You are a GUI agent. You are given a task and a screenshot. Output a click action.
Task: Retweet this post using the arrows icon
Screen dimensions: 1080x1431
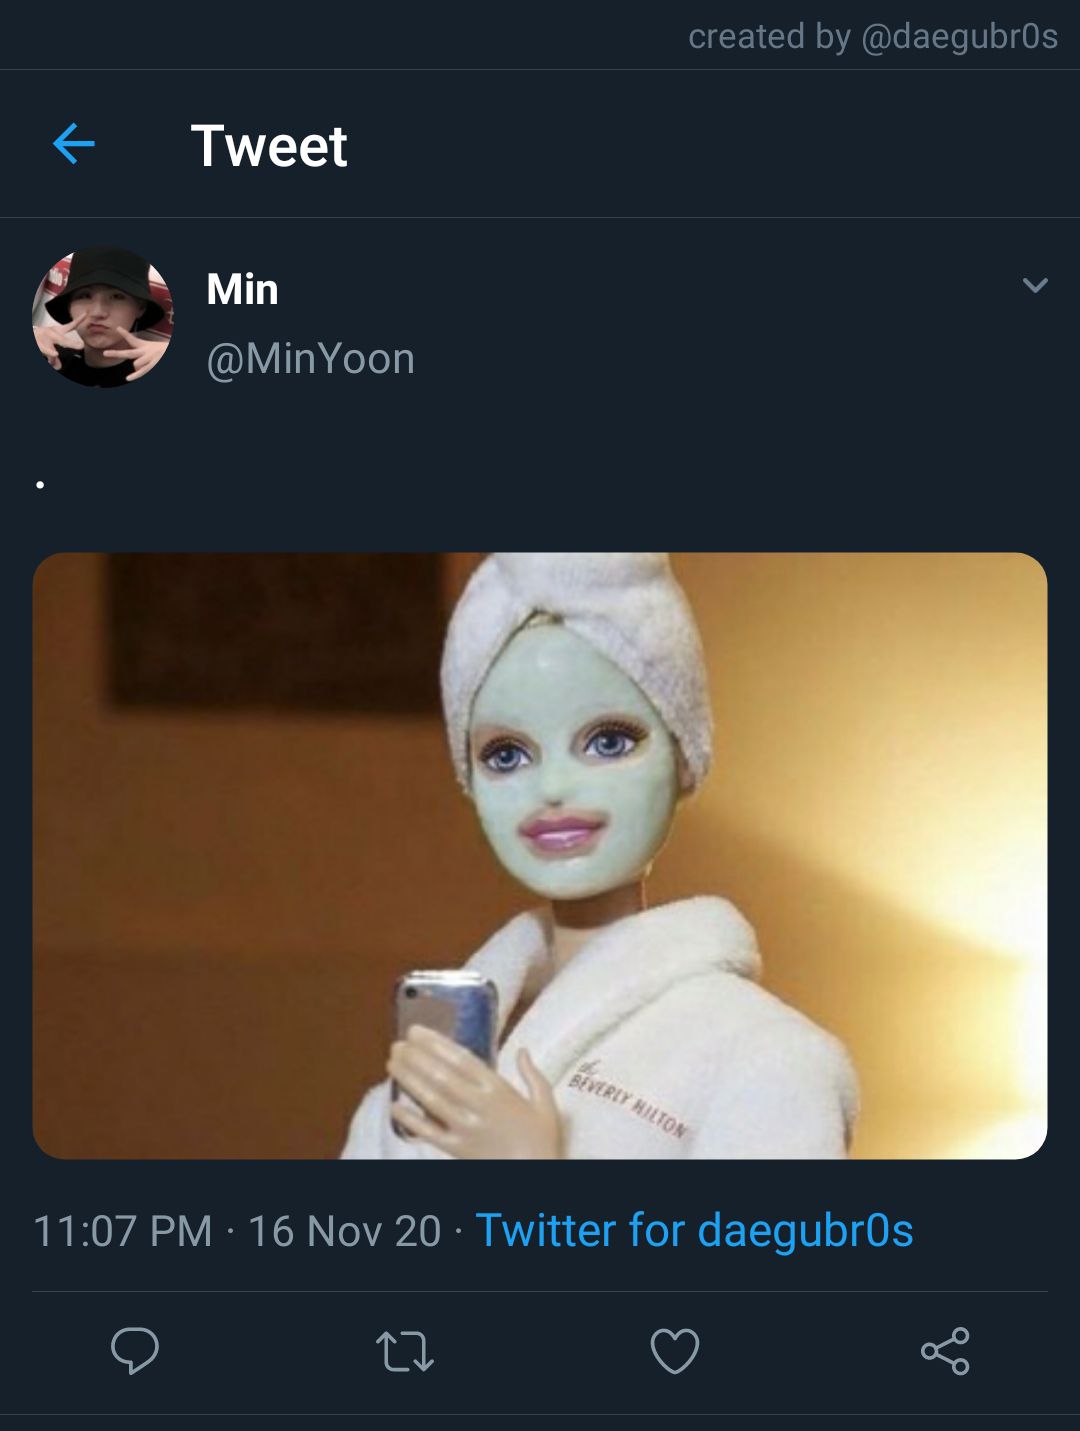pyautogui.click(x=404, y=1351)
